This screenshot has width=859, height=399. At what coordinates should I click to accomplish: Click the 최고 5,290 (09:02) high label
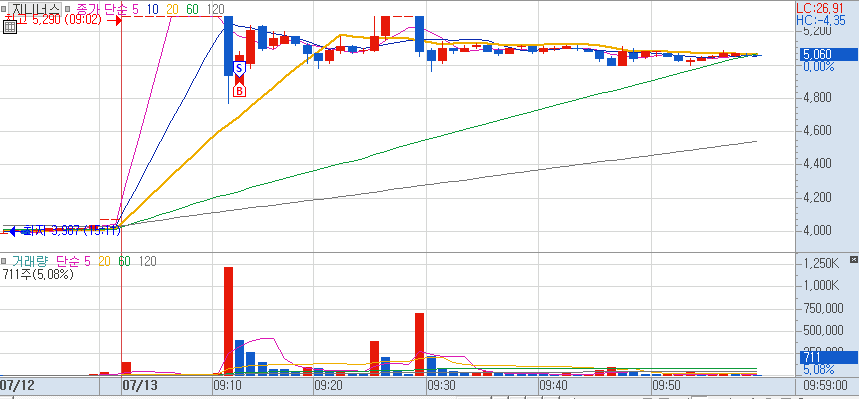tap(54, 20)
